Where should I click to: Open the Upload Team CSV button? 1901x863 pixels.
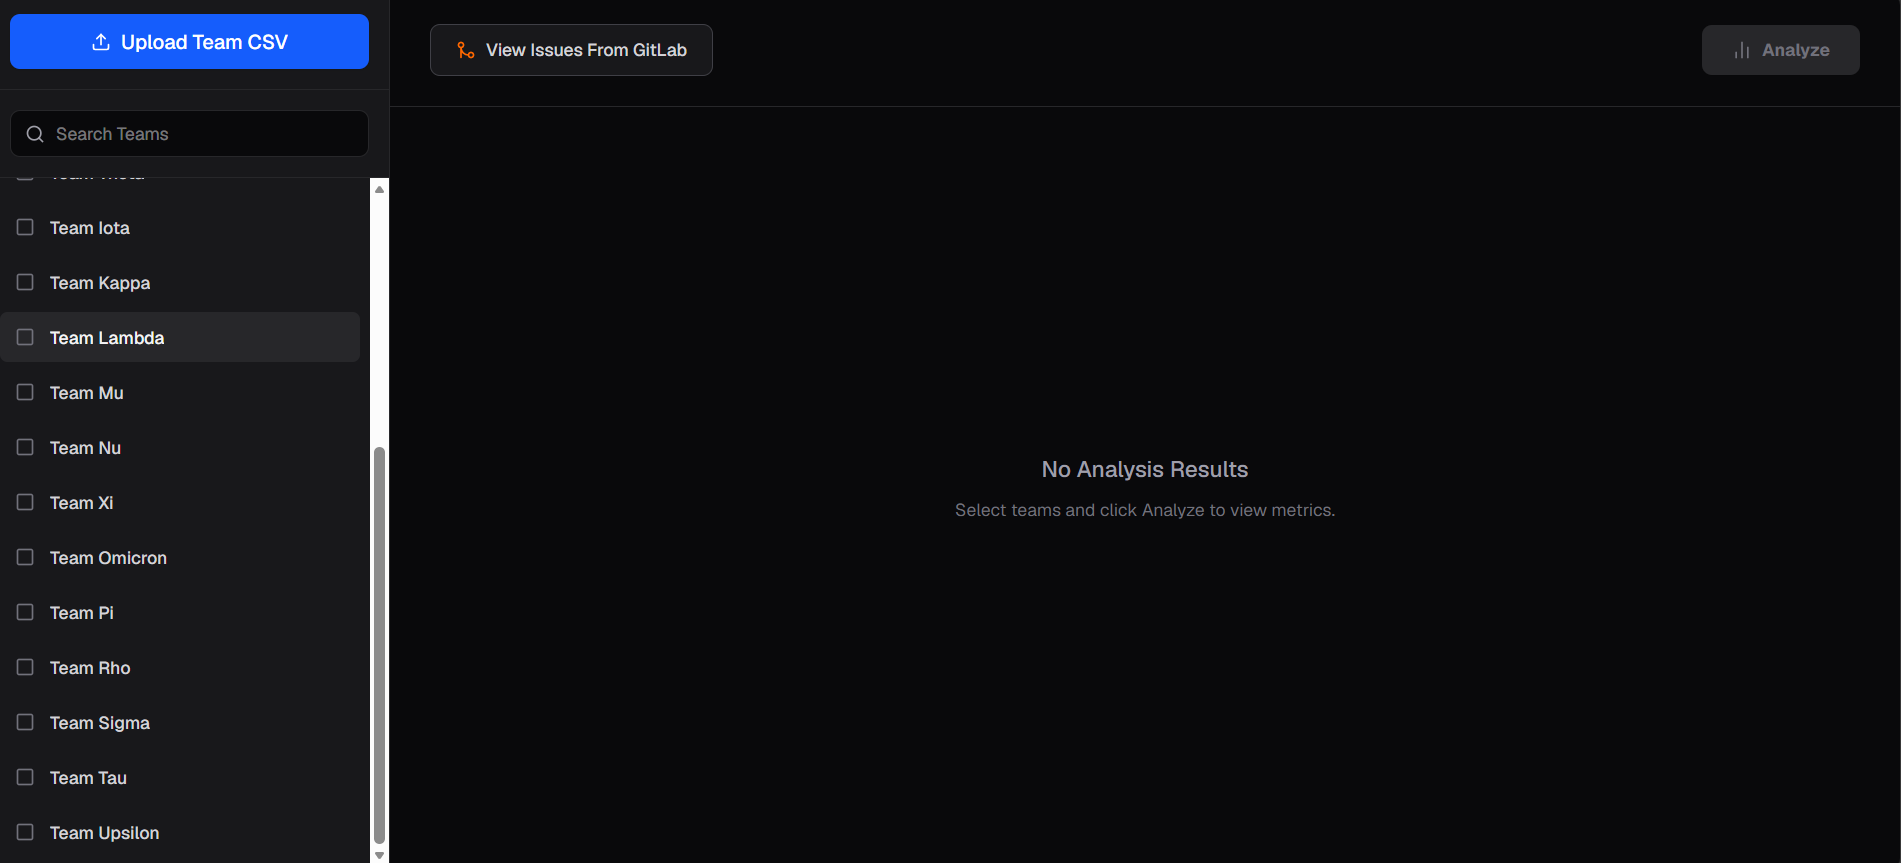point(189,42)
